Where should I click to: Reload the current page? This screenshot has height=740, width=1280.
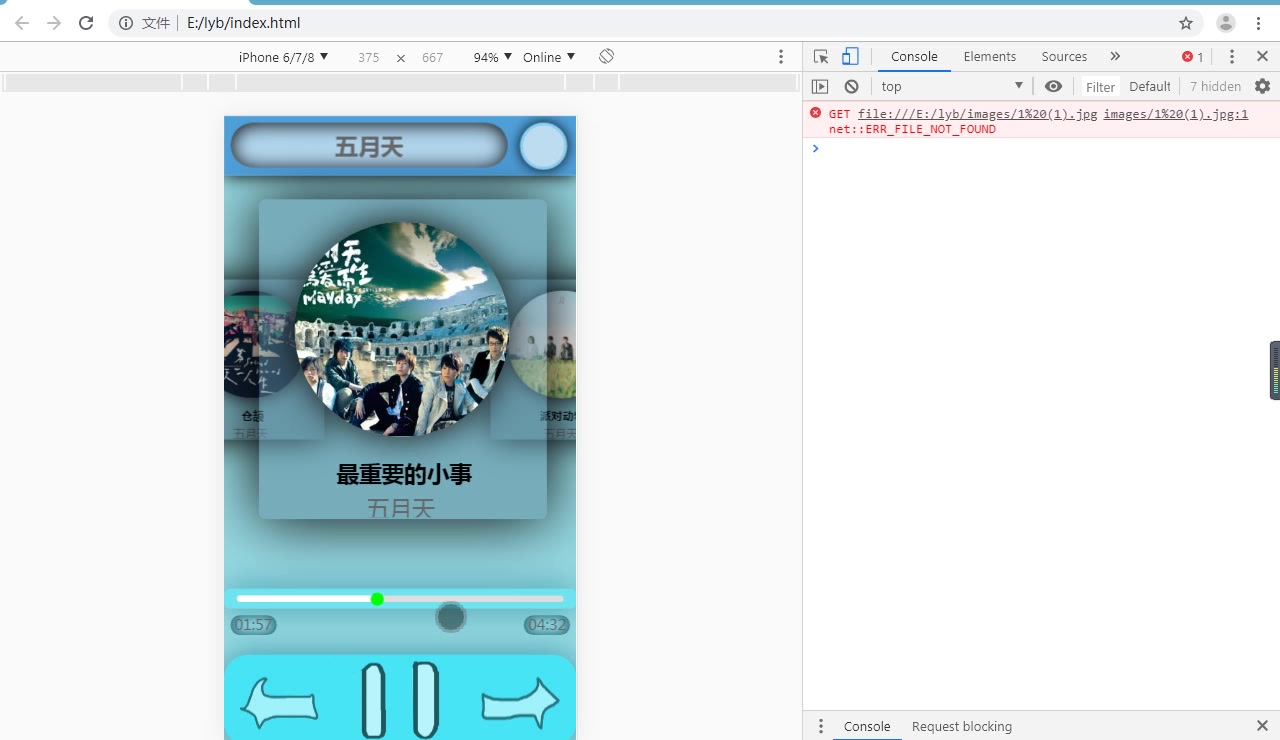pyautogui.click(x=86, y=23)
